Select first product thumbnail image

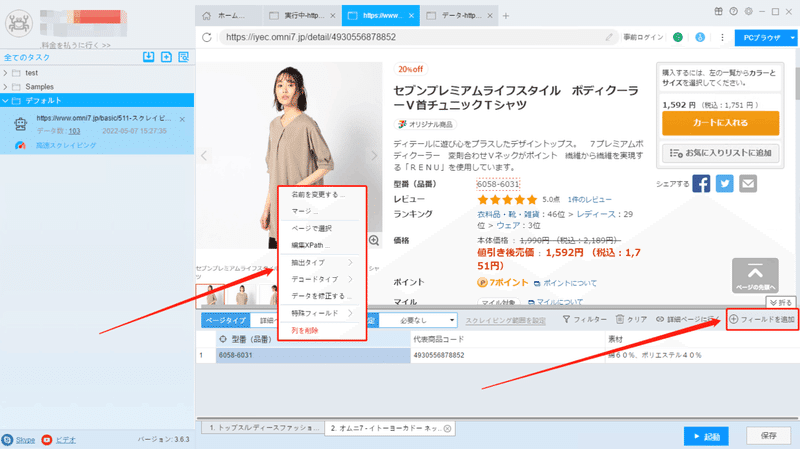[210, 295]
